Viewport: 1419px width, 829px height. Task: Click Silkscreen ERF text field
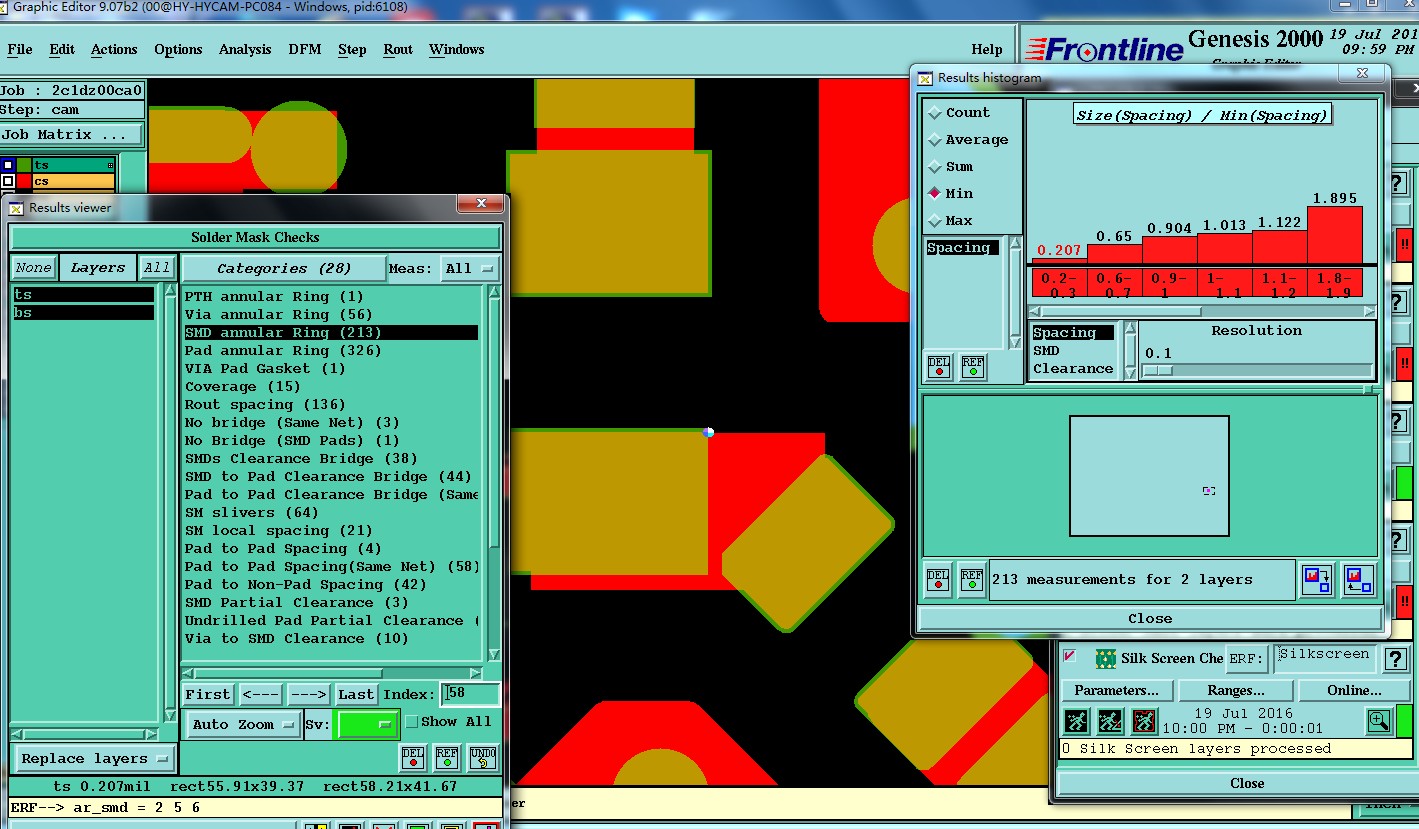pyautogui.click(x=1325, y=659)
